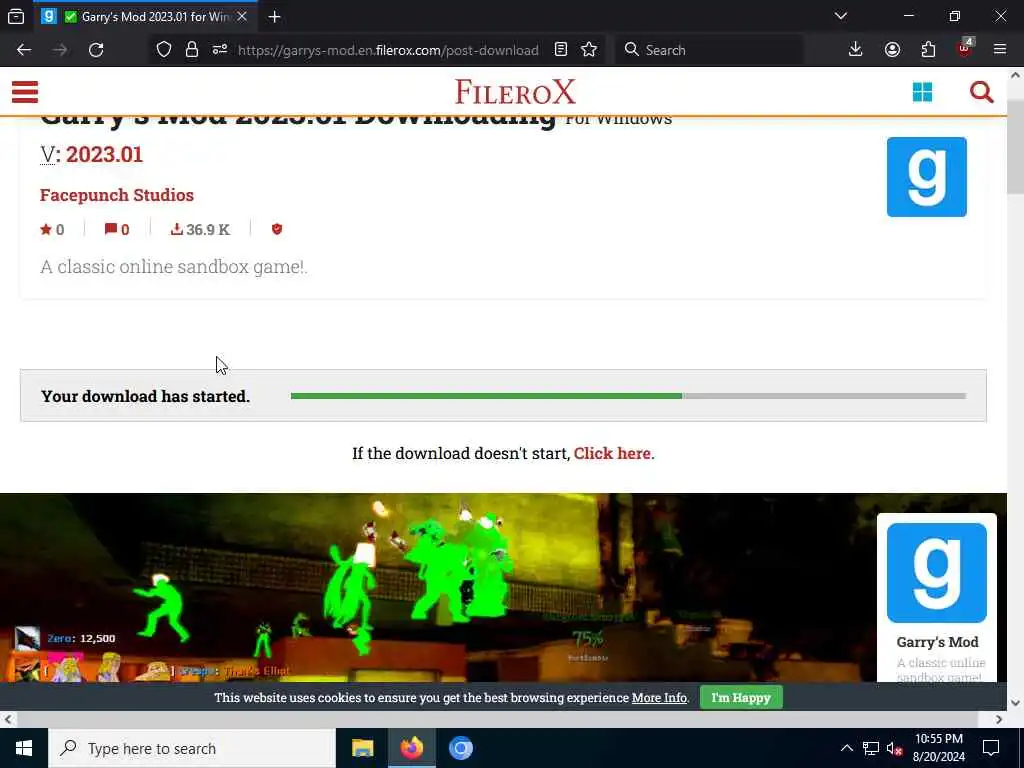The image size is (1024, 768).
Task: Bookmark this page with the star
Action: 589,50
